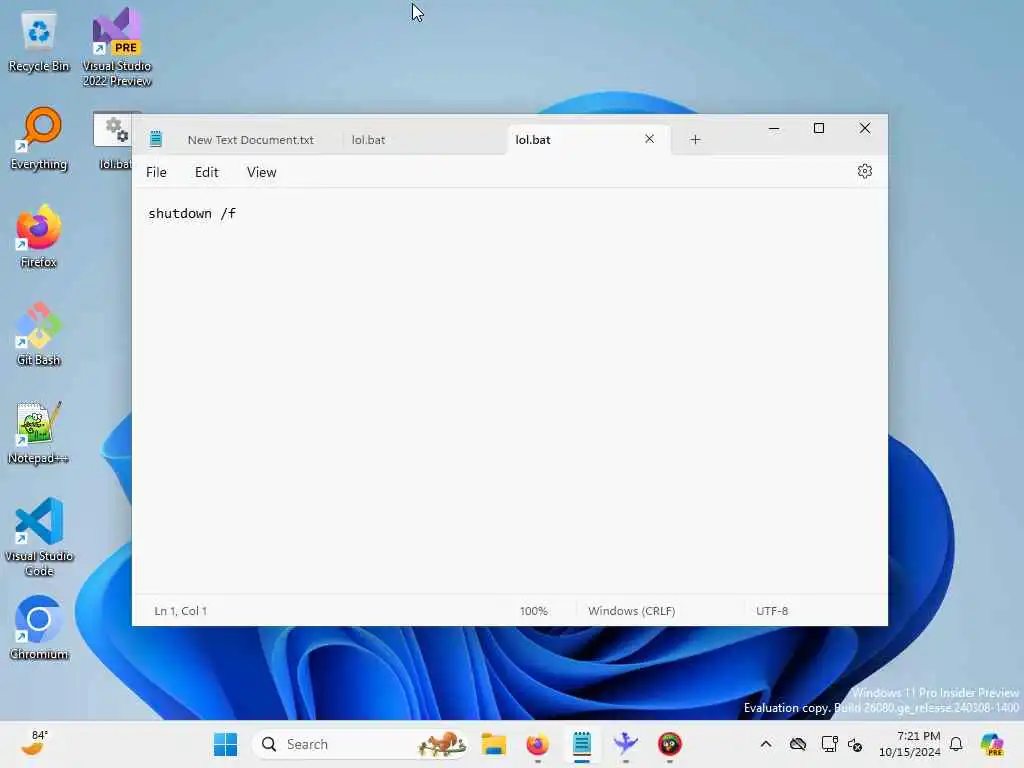The width and height of the screenshot is (1024, 768).
Task: Switch to New Text Document.txt tab
Action: [251, 140]
